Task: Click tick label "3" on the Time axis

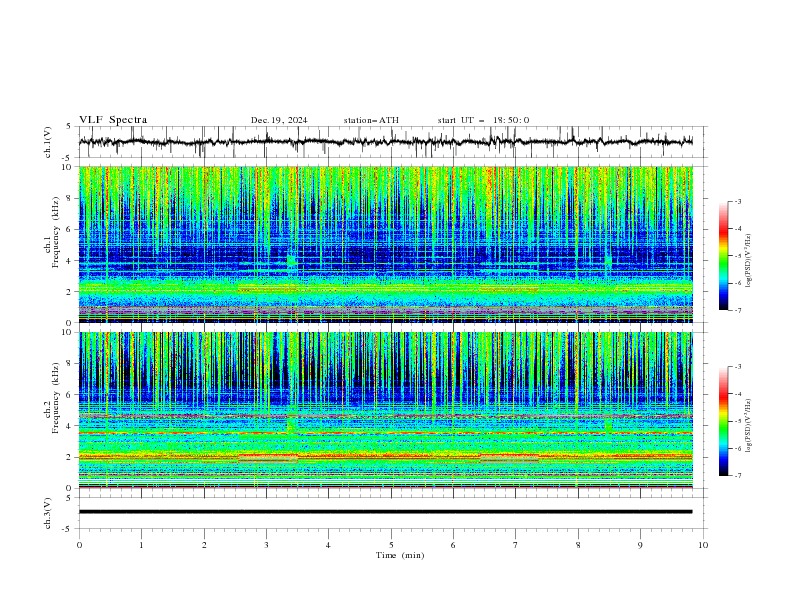Action: (x=266, y=545)
